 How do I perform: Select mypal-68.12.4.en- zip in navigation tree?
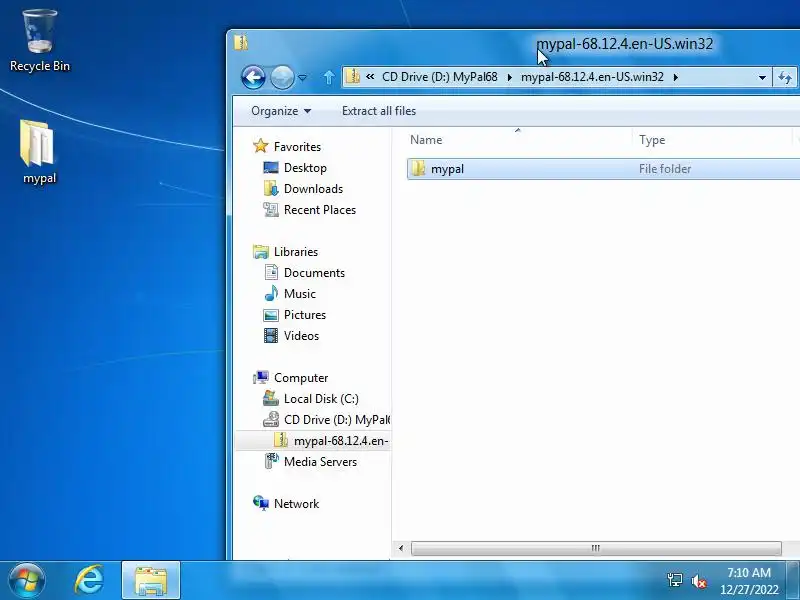click(341, 441)
